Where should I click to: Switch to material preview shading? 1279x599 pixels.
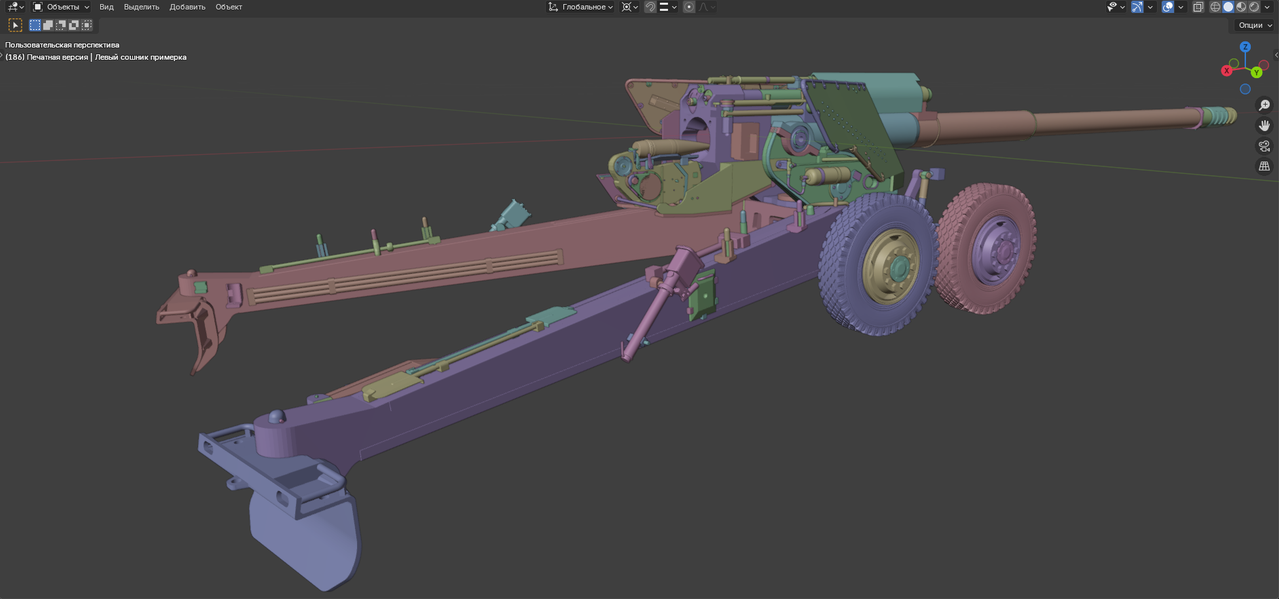(1241, 7)
